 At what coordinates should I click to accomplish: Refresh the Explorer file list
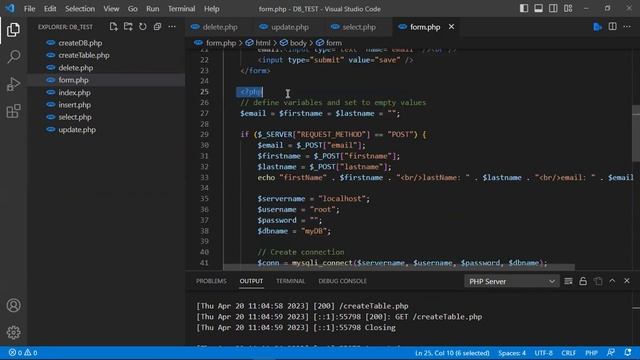pos(143,27)
